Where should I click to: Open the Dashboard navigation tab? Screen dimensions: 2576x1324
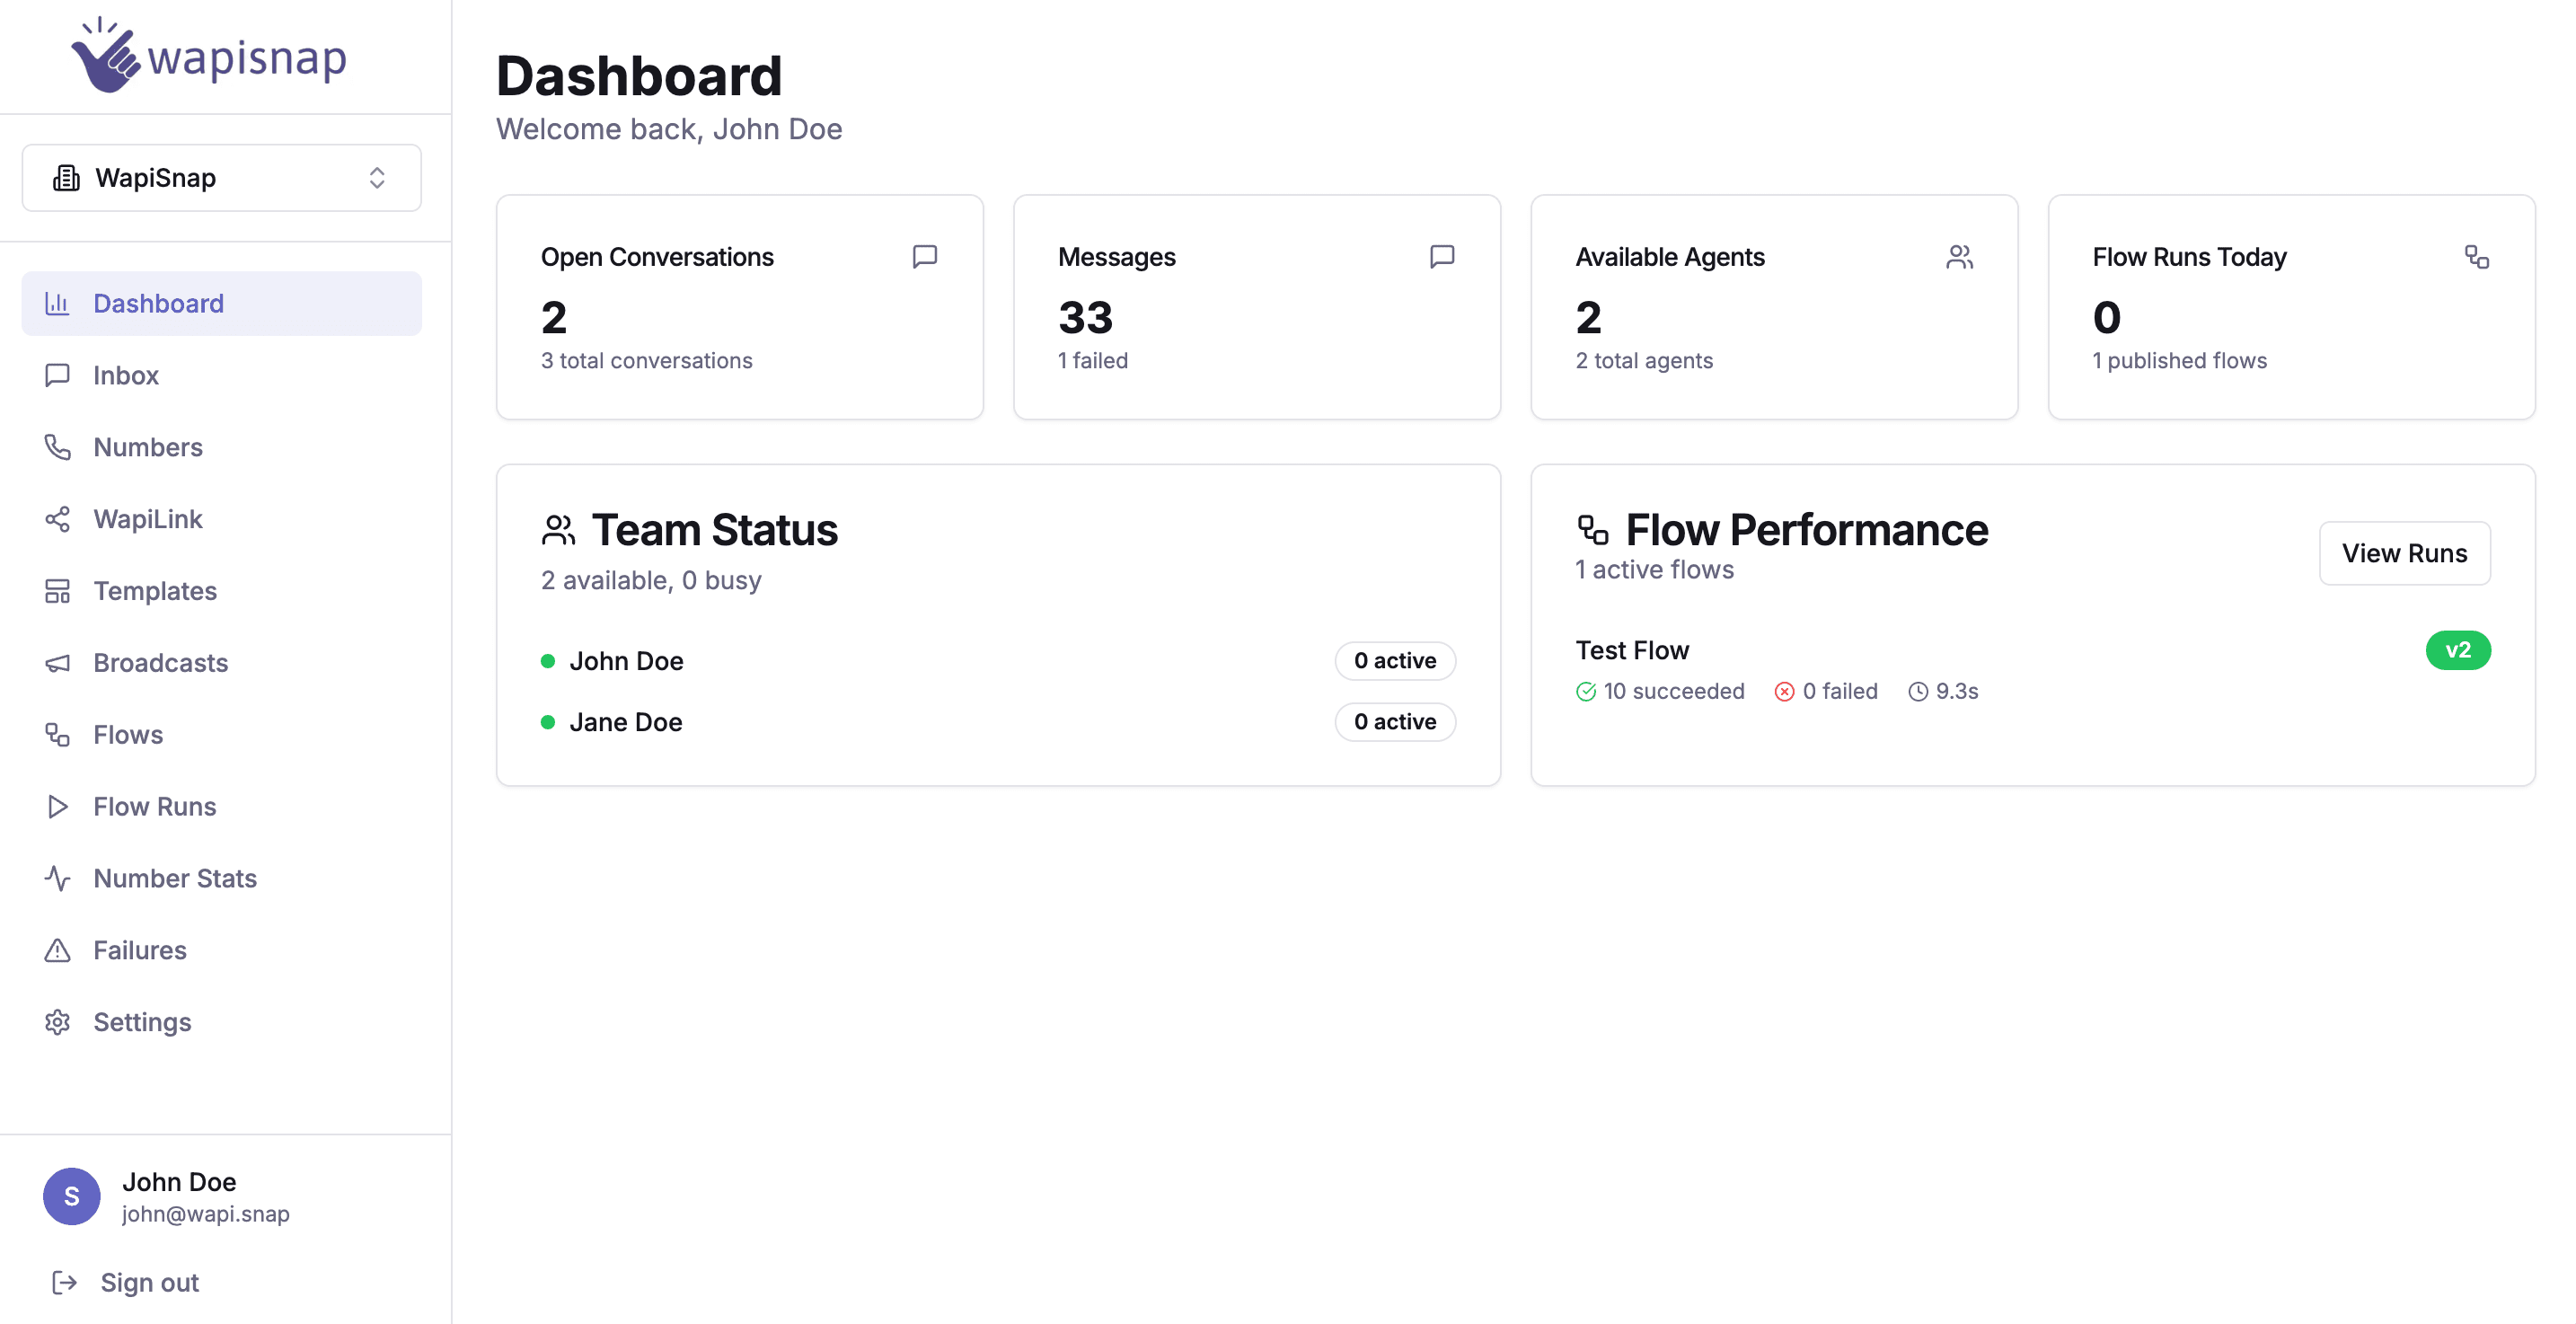158,303
